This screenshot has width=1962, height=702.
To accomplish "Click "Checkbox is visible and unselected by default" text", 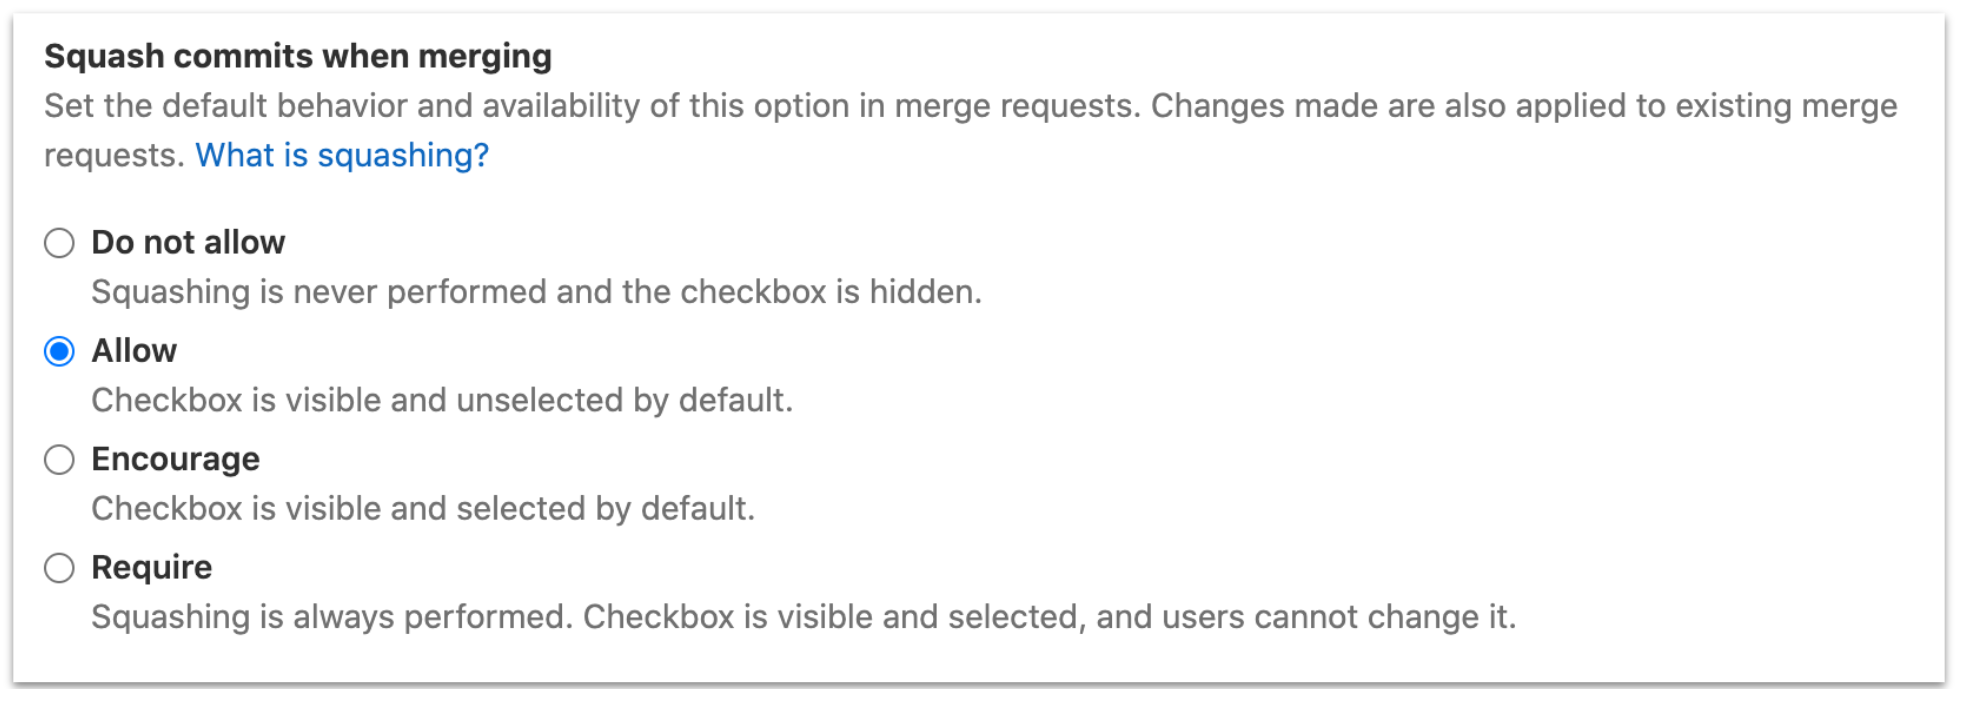I will pyautogui.click(x=441, y=401).
